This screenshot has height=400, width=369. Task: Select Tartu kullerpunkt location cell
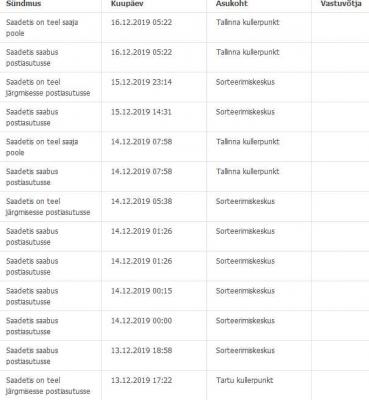pos(244,380)
